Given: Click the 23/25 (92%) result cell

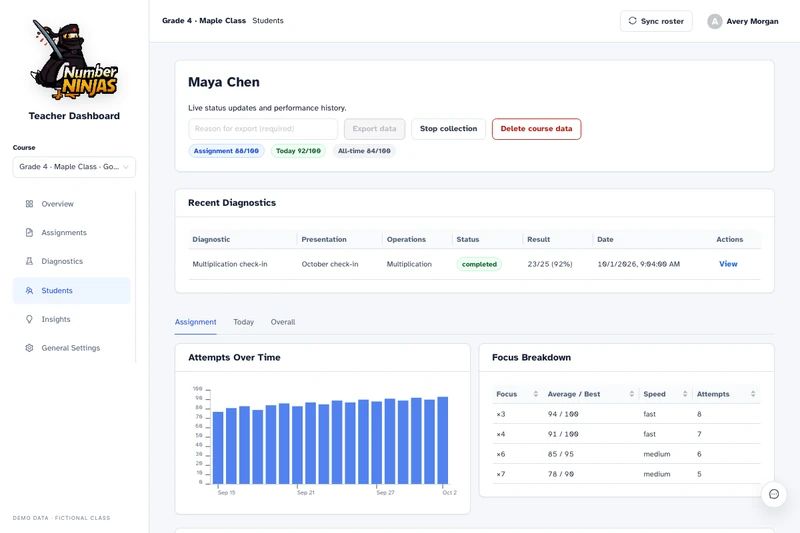Looking at the screenshot, I should [x=550, y=264].
